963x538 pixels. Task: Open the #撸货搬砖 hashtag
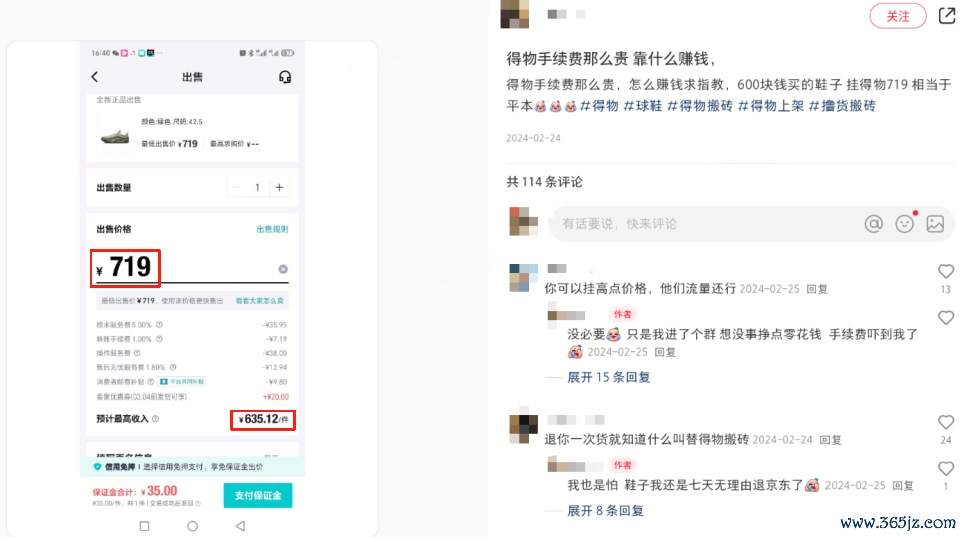click(x=841, y=106)
